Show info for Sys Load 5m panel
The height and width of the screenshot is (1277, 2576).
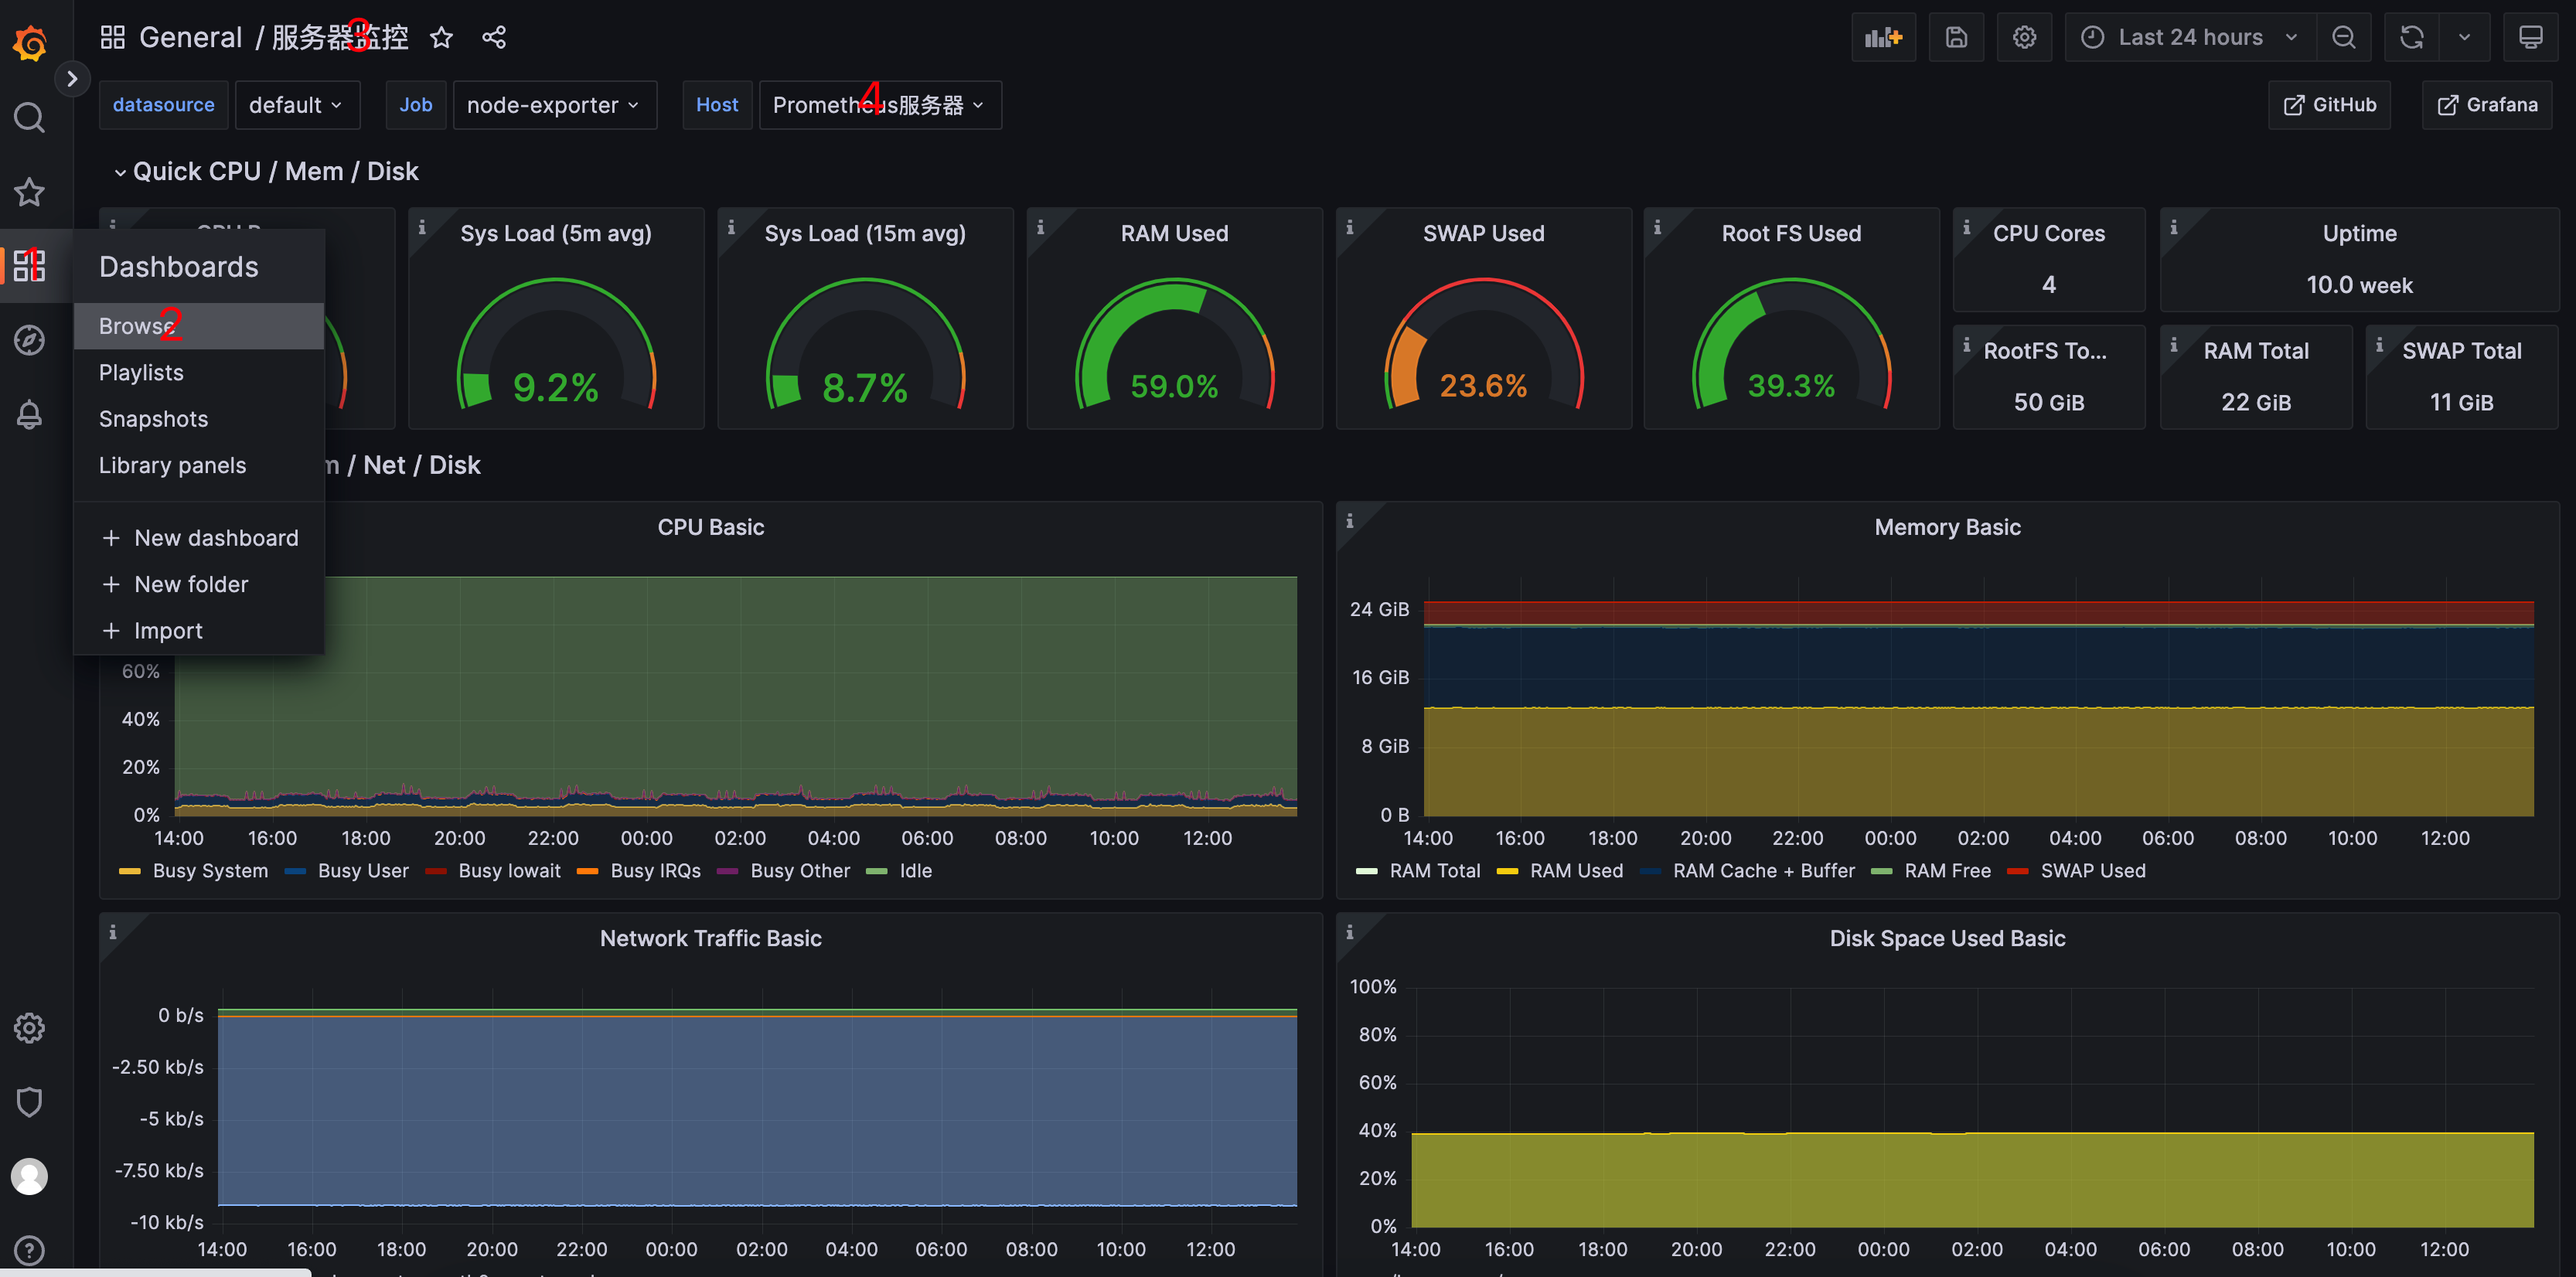pyautogui.click(x=422, y=227)
